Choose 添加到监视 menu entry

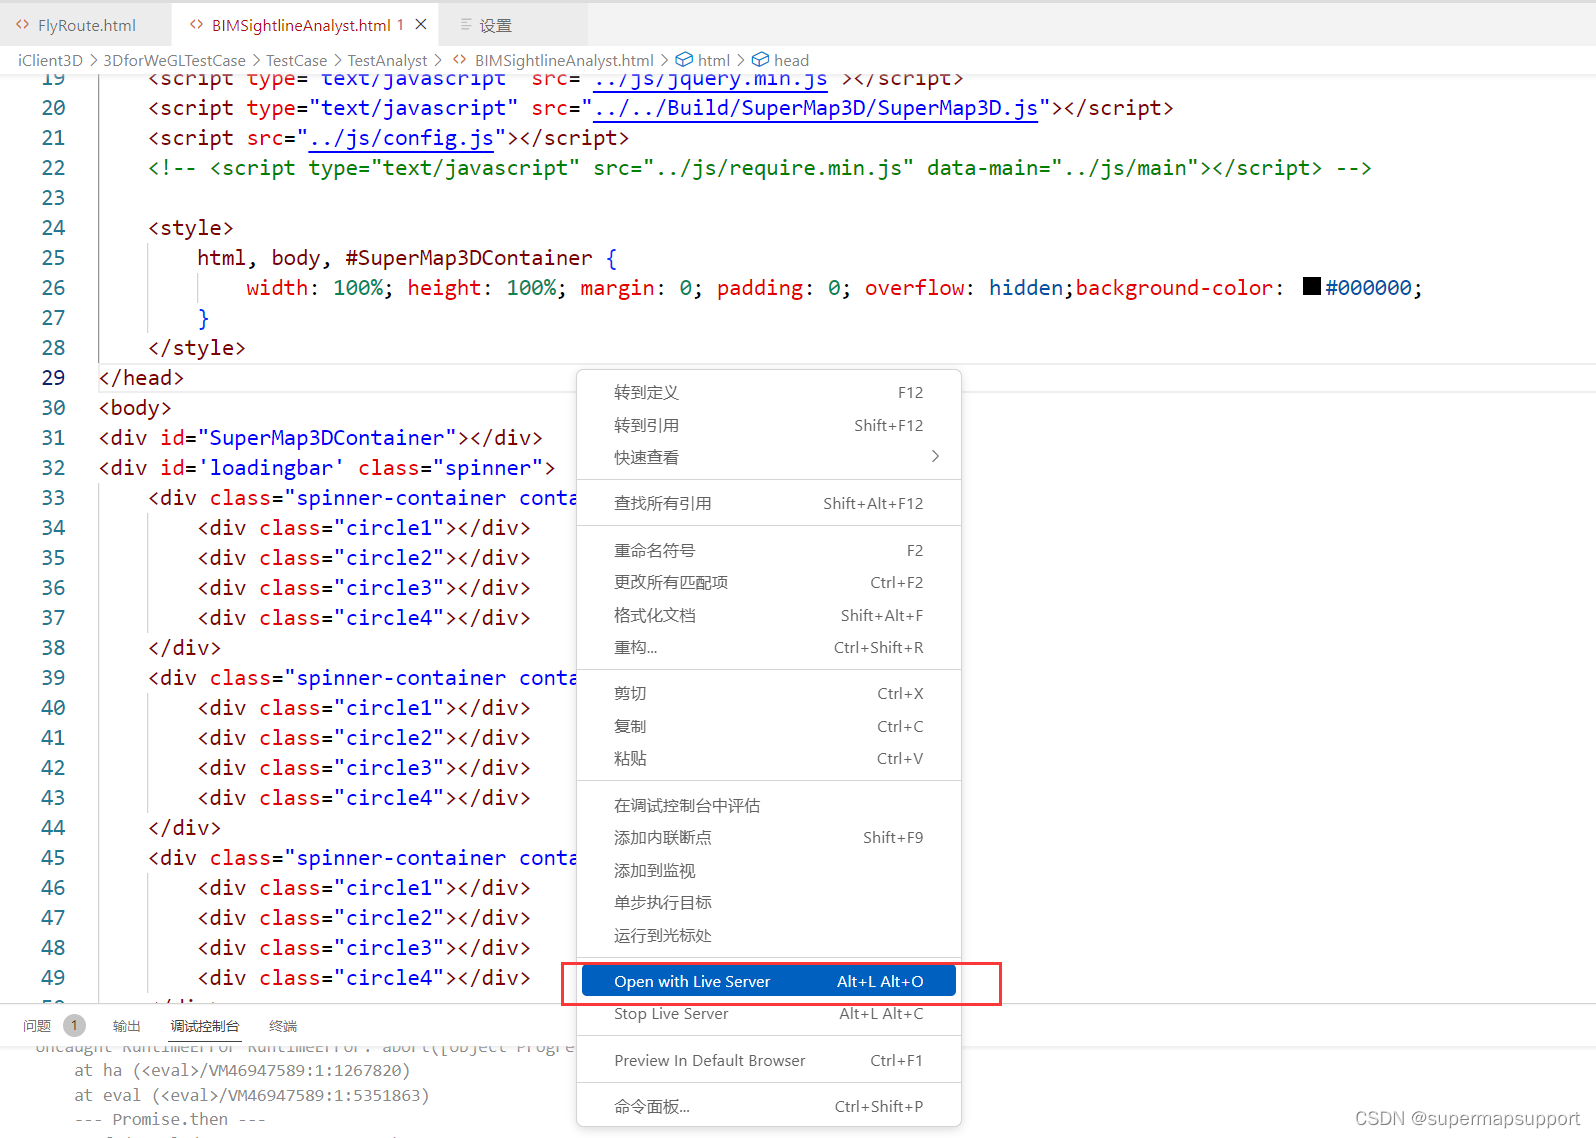coord(769,871)
